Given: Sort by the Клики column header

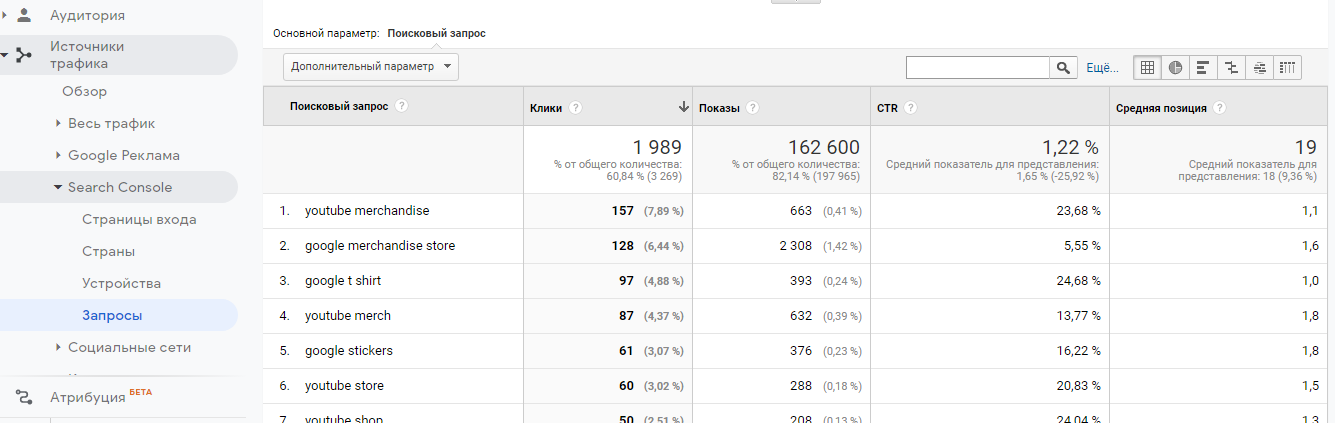Looking at the screenshot, I should 546,108.
